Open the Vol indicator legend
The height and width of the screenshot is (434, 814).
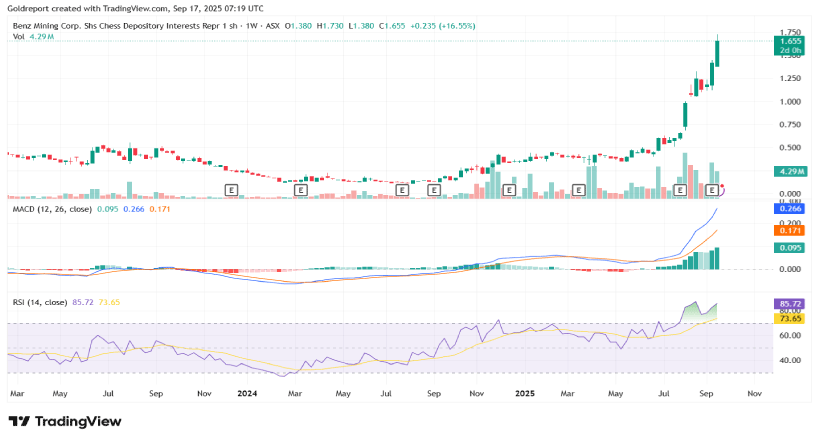(18, 37)
